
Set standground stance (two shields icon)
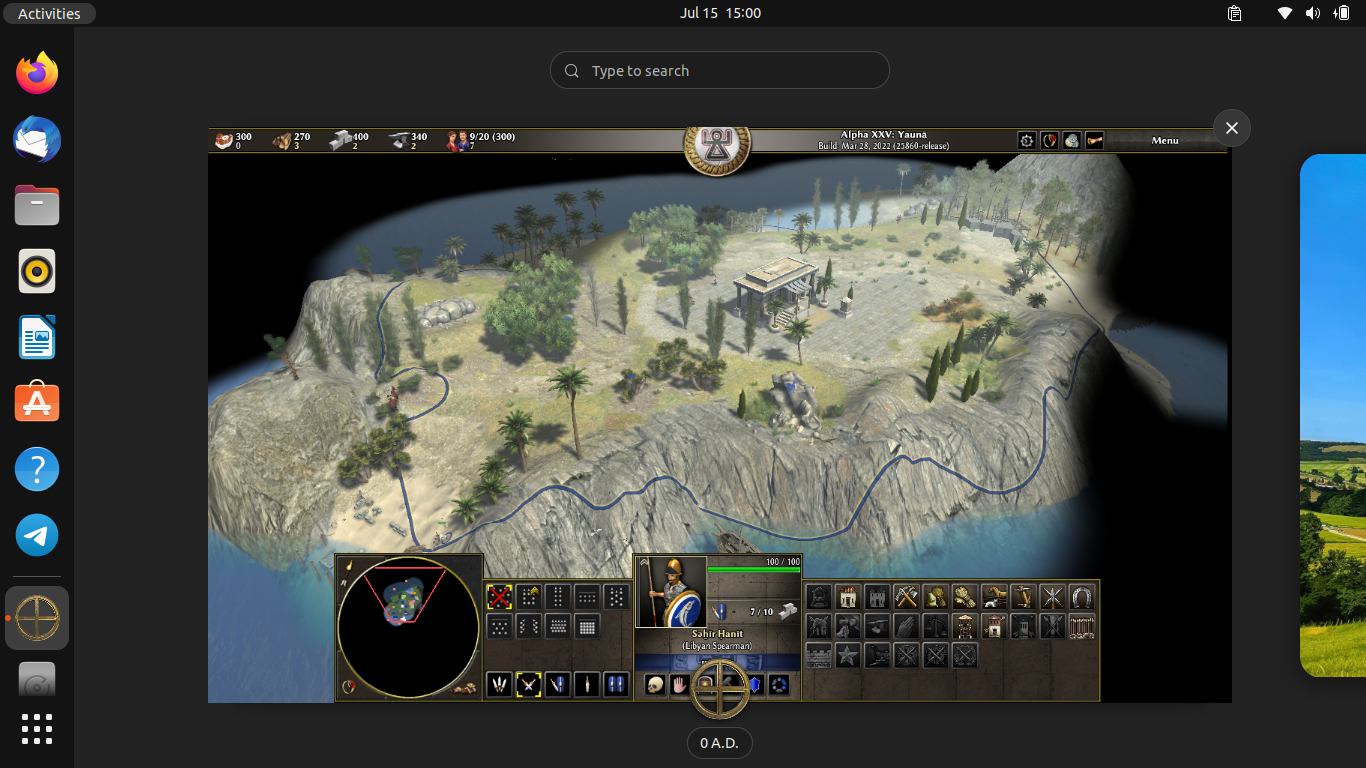pyautogui.click(x=616, y=685)
